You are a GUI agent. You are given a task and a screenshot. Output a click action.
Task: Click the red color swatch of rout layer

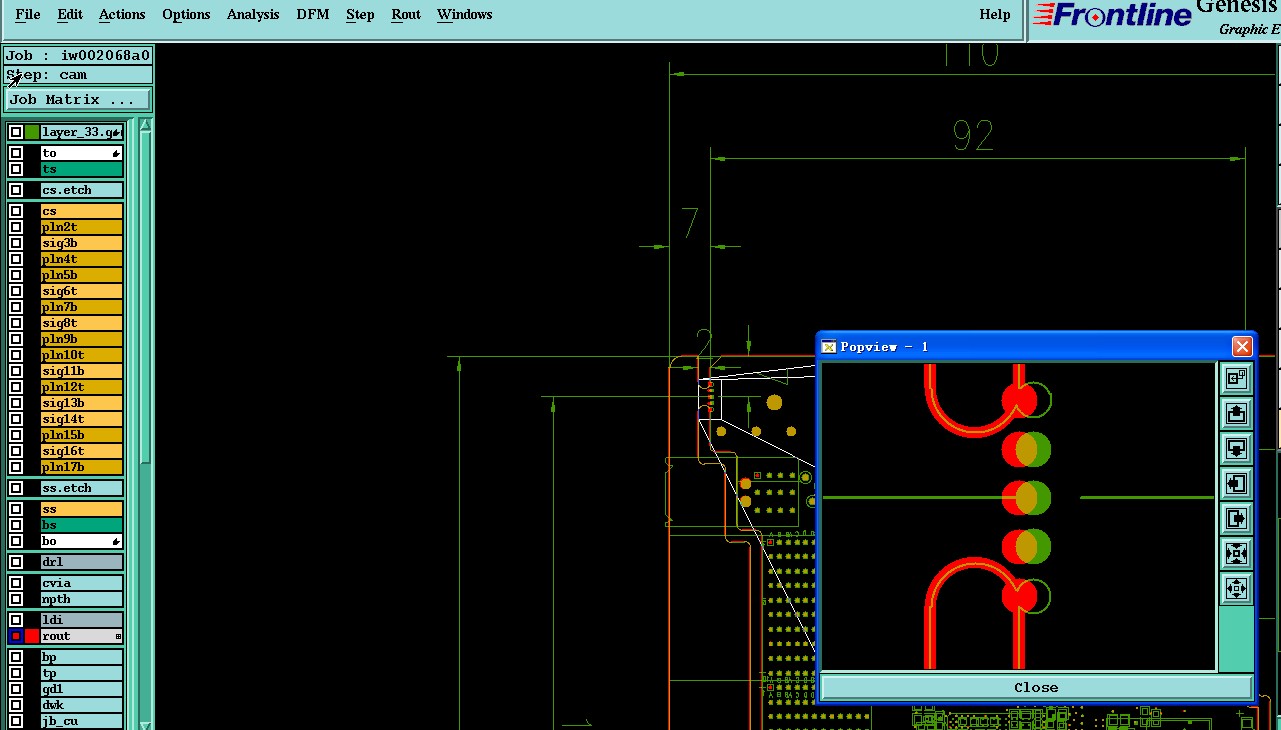(x=32, y=636)
